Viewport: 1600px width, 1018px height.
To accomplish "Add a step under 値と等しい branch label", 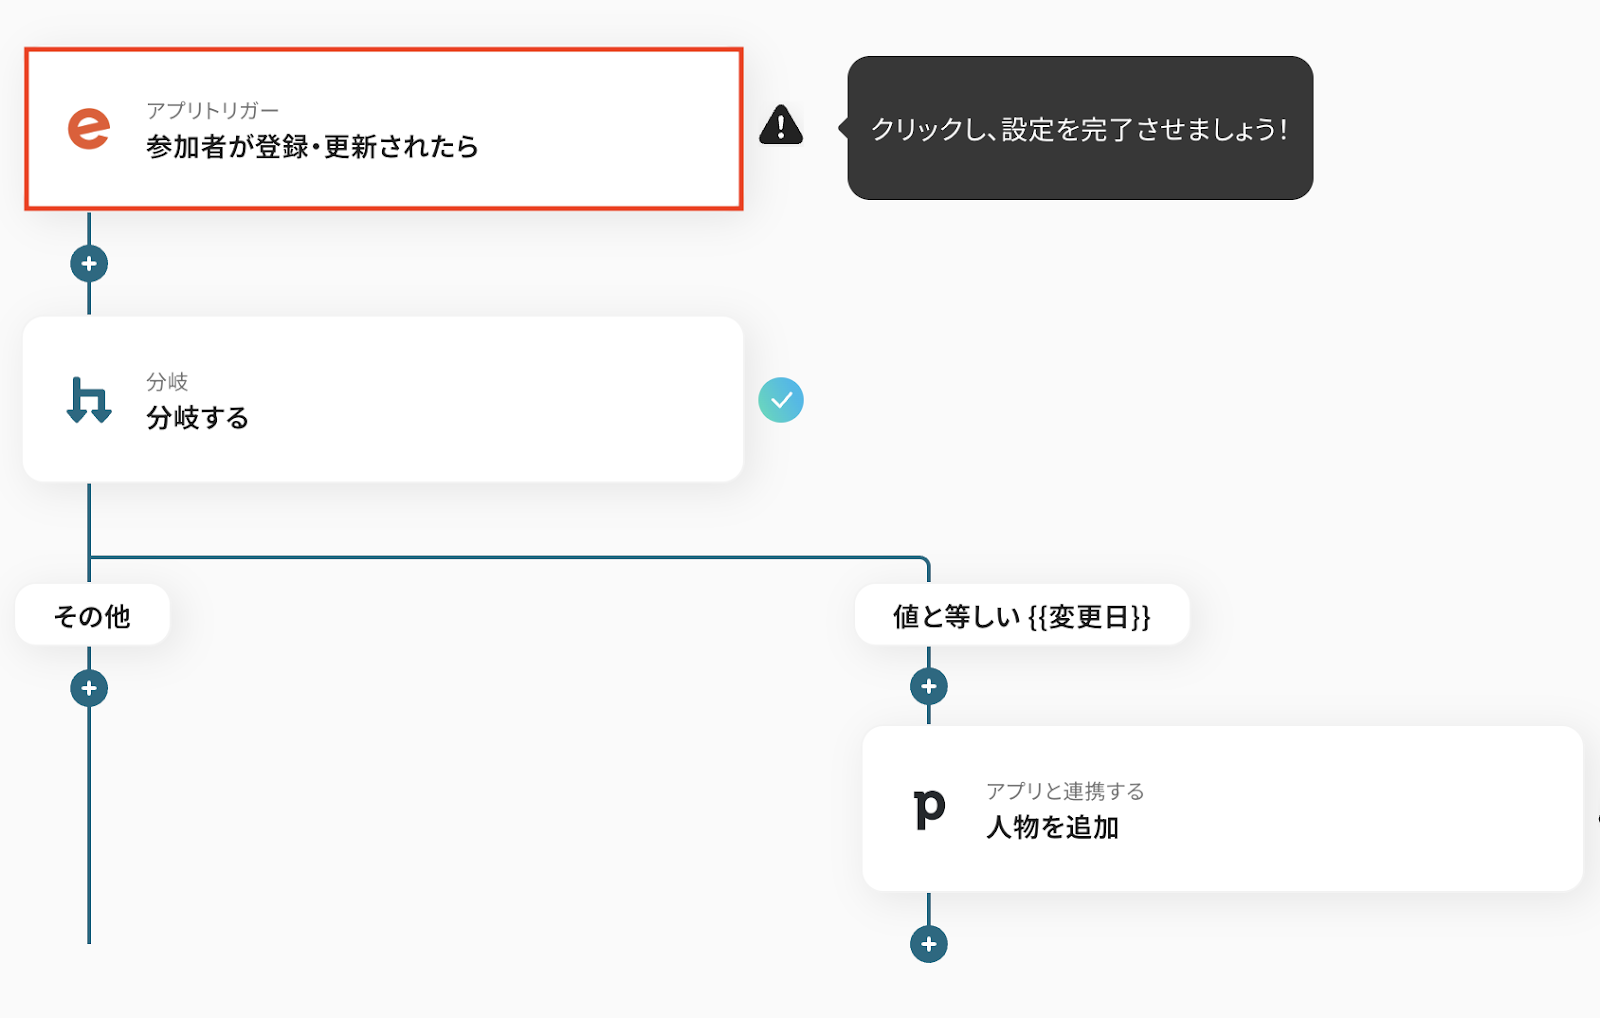I will click(x=929, y=686).
